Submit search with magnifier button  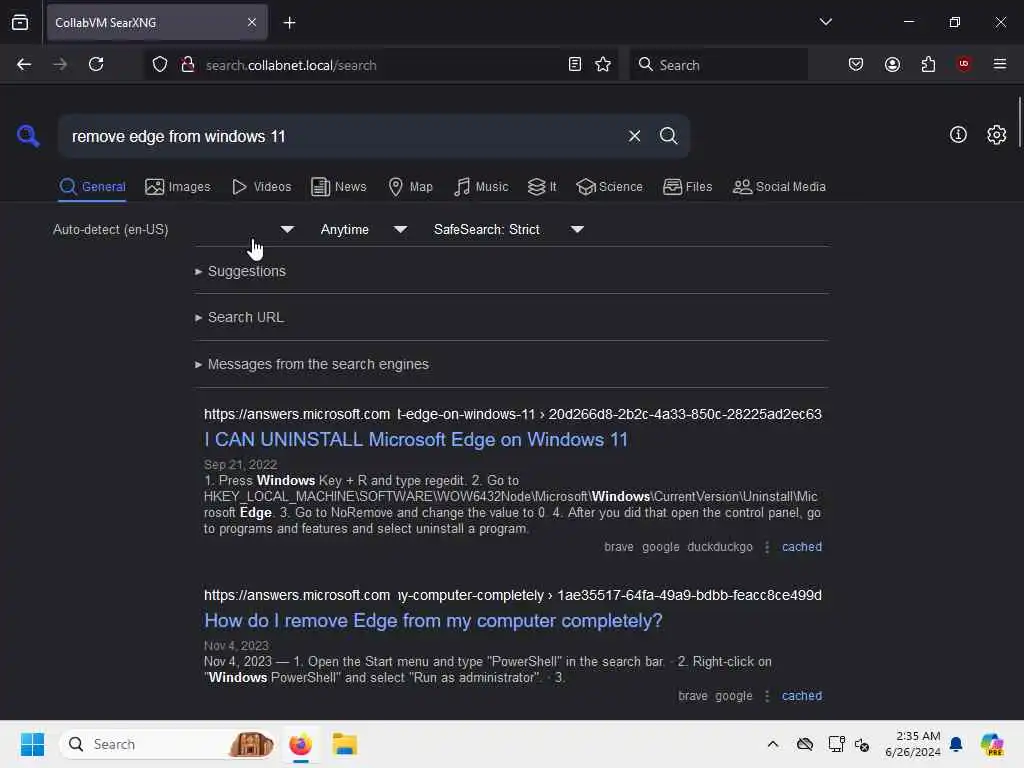tap(668, 136)
